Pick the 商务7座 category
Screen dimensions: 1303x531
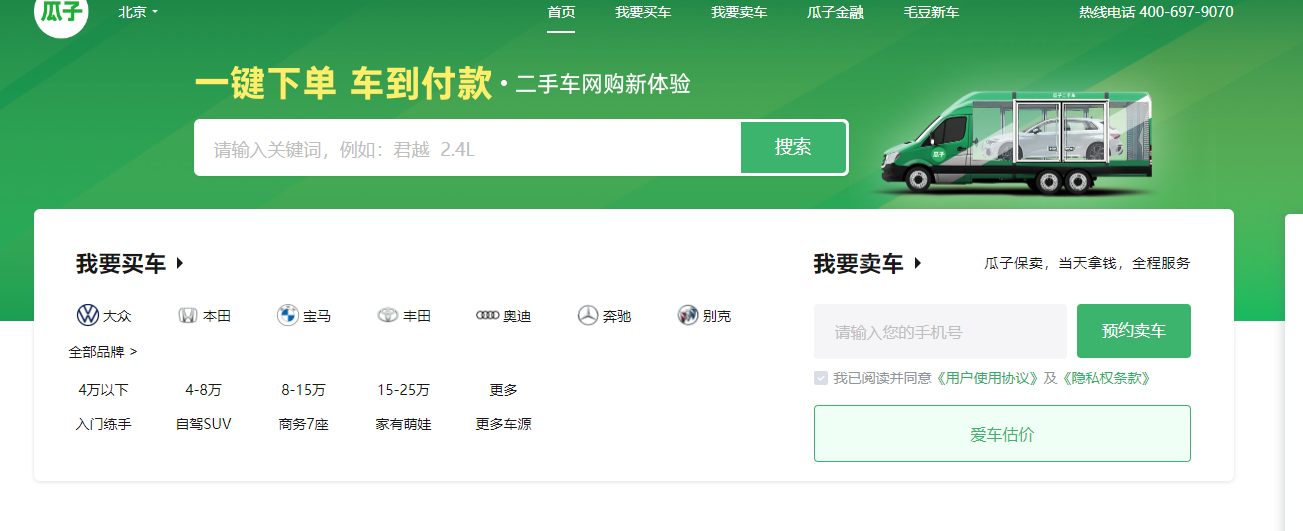tap(303, 424)
